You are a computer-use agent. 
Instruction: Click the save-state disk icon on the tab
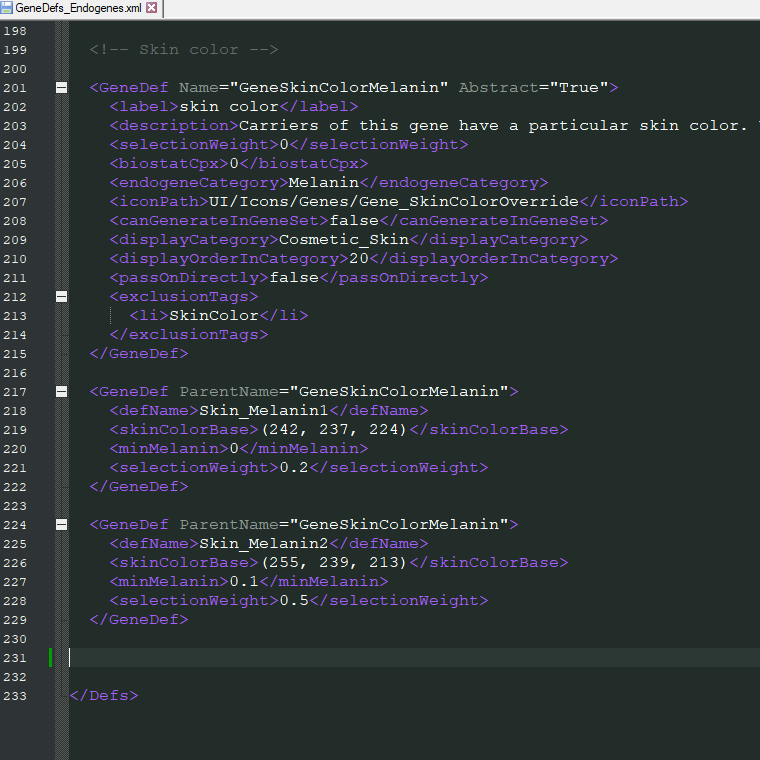[x=6, y=8]
